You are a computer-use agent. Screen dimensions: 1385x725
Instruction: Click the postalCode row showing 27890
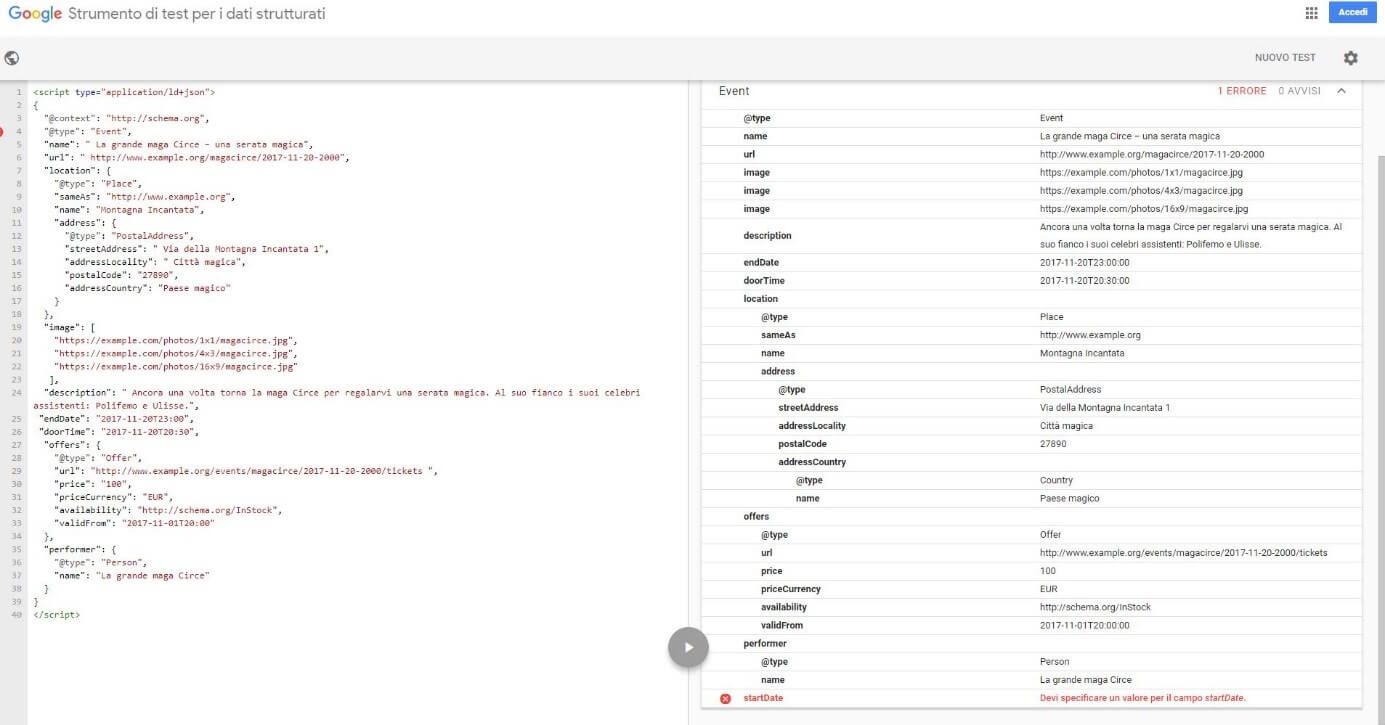pyautogui.click(x=1031, y=444)
